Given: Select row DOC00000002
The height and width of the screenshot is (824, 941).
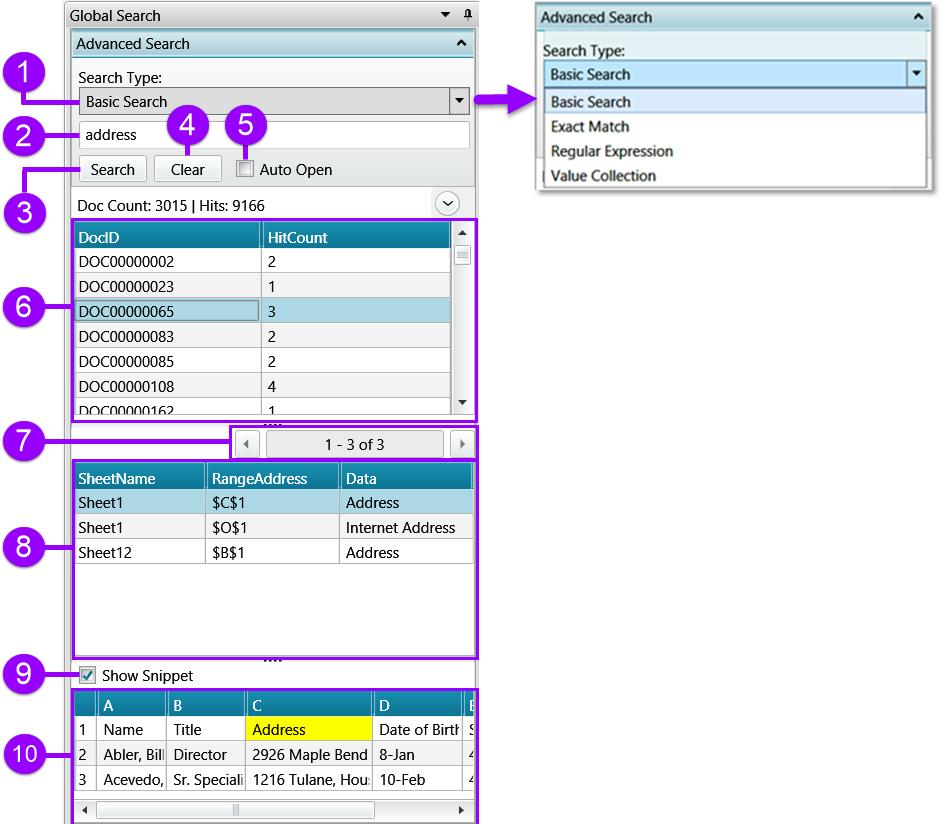Looking at the screenshot, I should (262, 262).
